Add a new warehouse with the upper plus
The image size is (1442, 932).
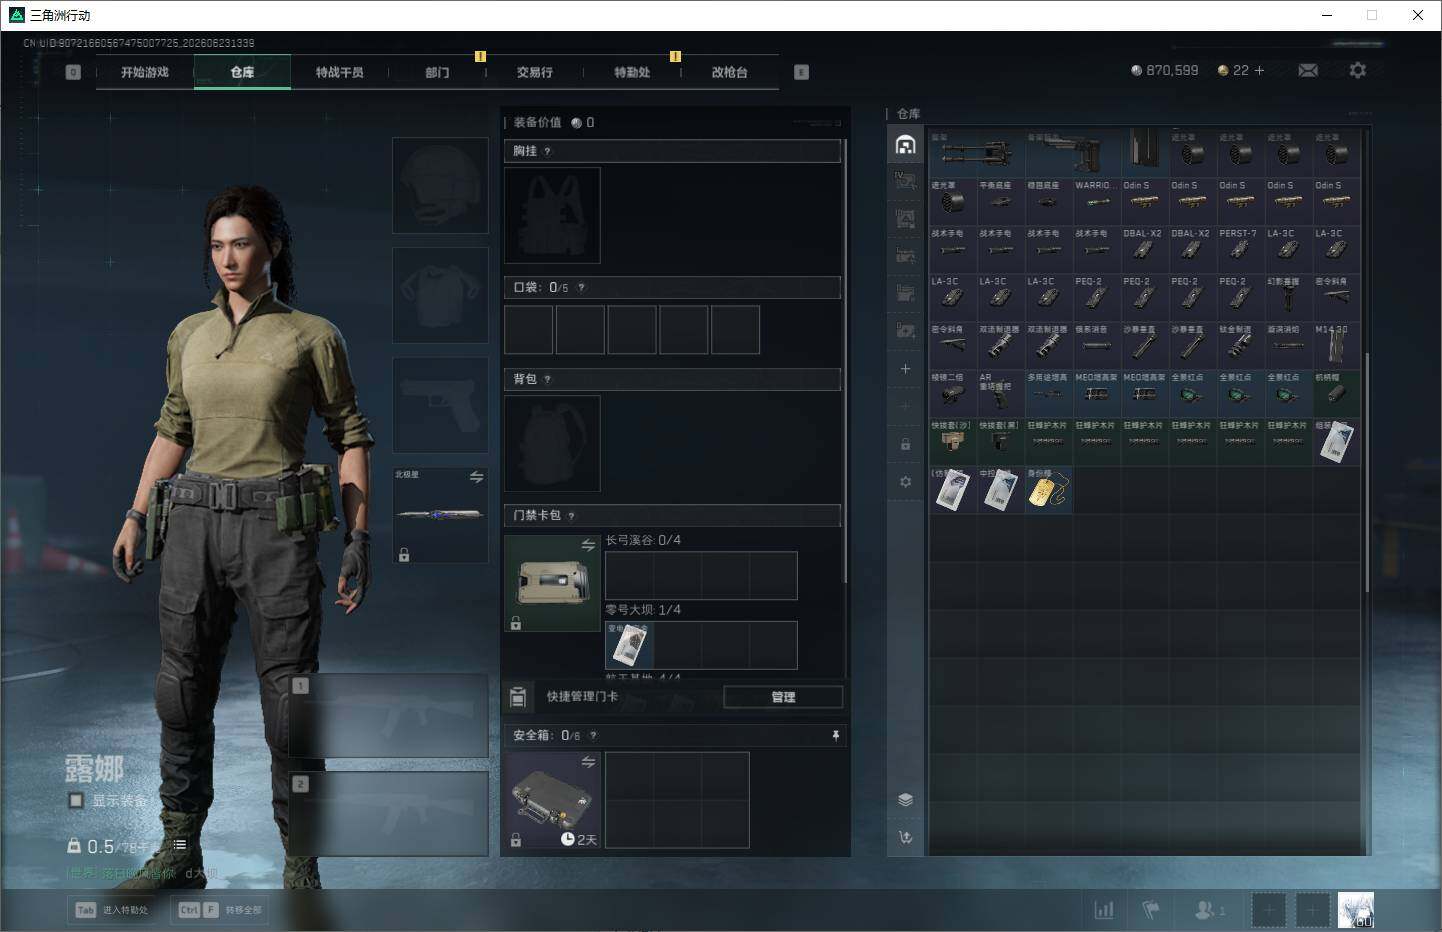tap(905, 369)
